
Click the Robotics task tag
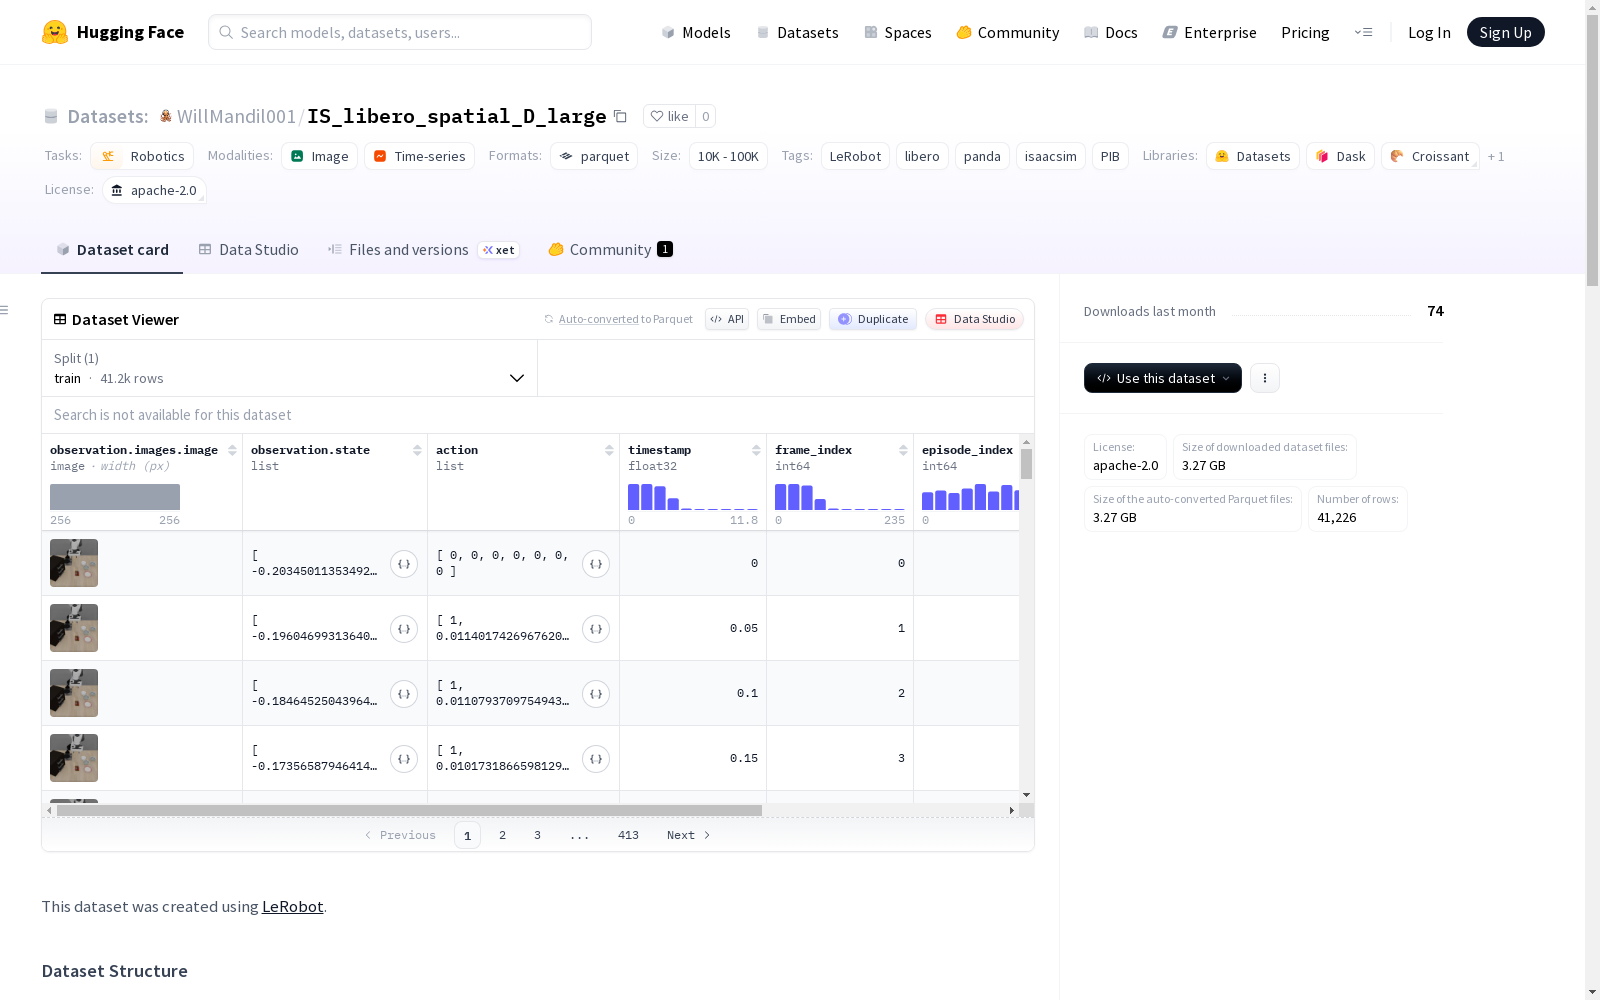click(142, 156)
